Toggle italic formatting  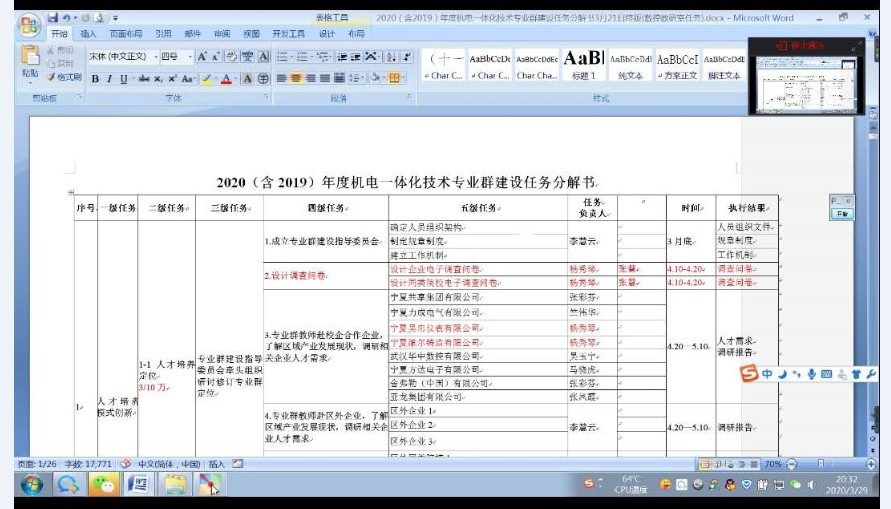[x=110, y=78]
